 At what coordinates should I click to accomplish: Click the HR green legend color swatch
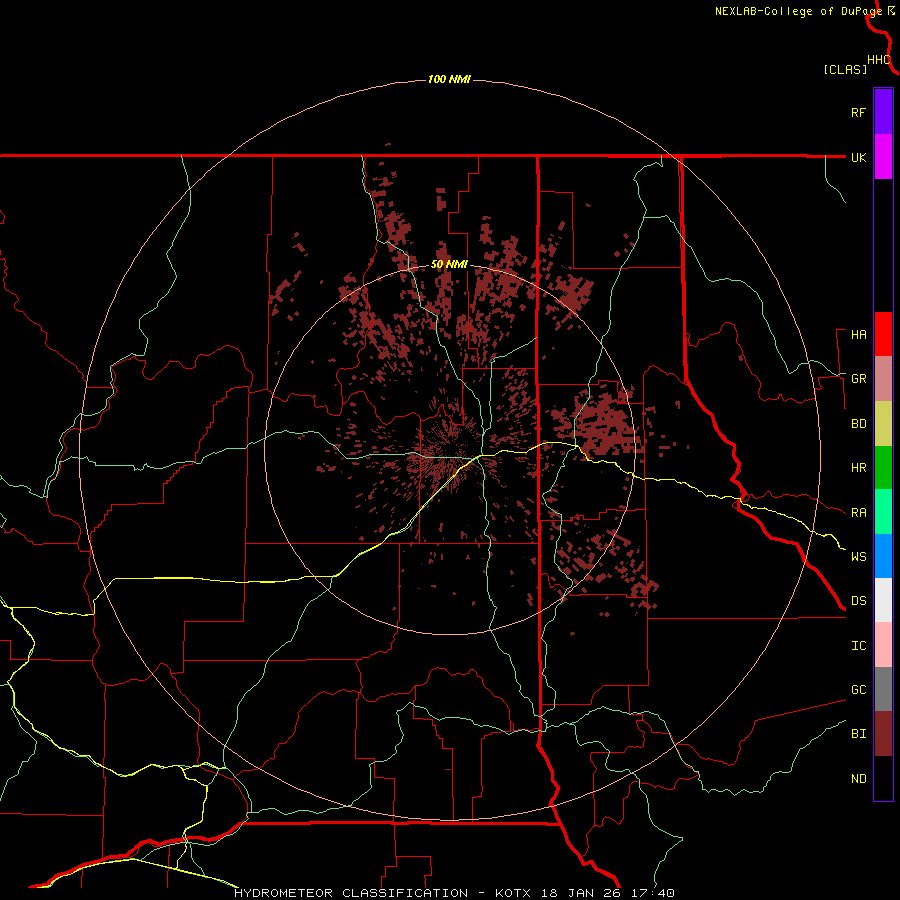tap(883, 468)
